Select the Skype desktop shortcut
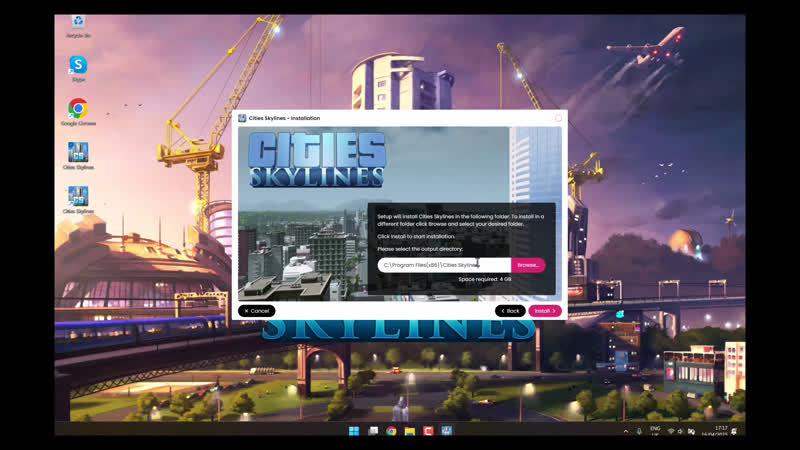This screenshot has width=800, height=450. coord(78,69)
